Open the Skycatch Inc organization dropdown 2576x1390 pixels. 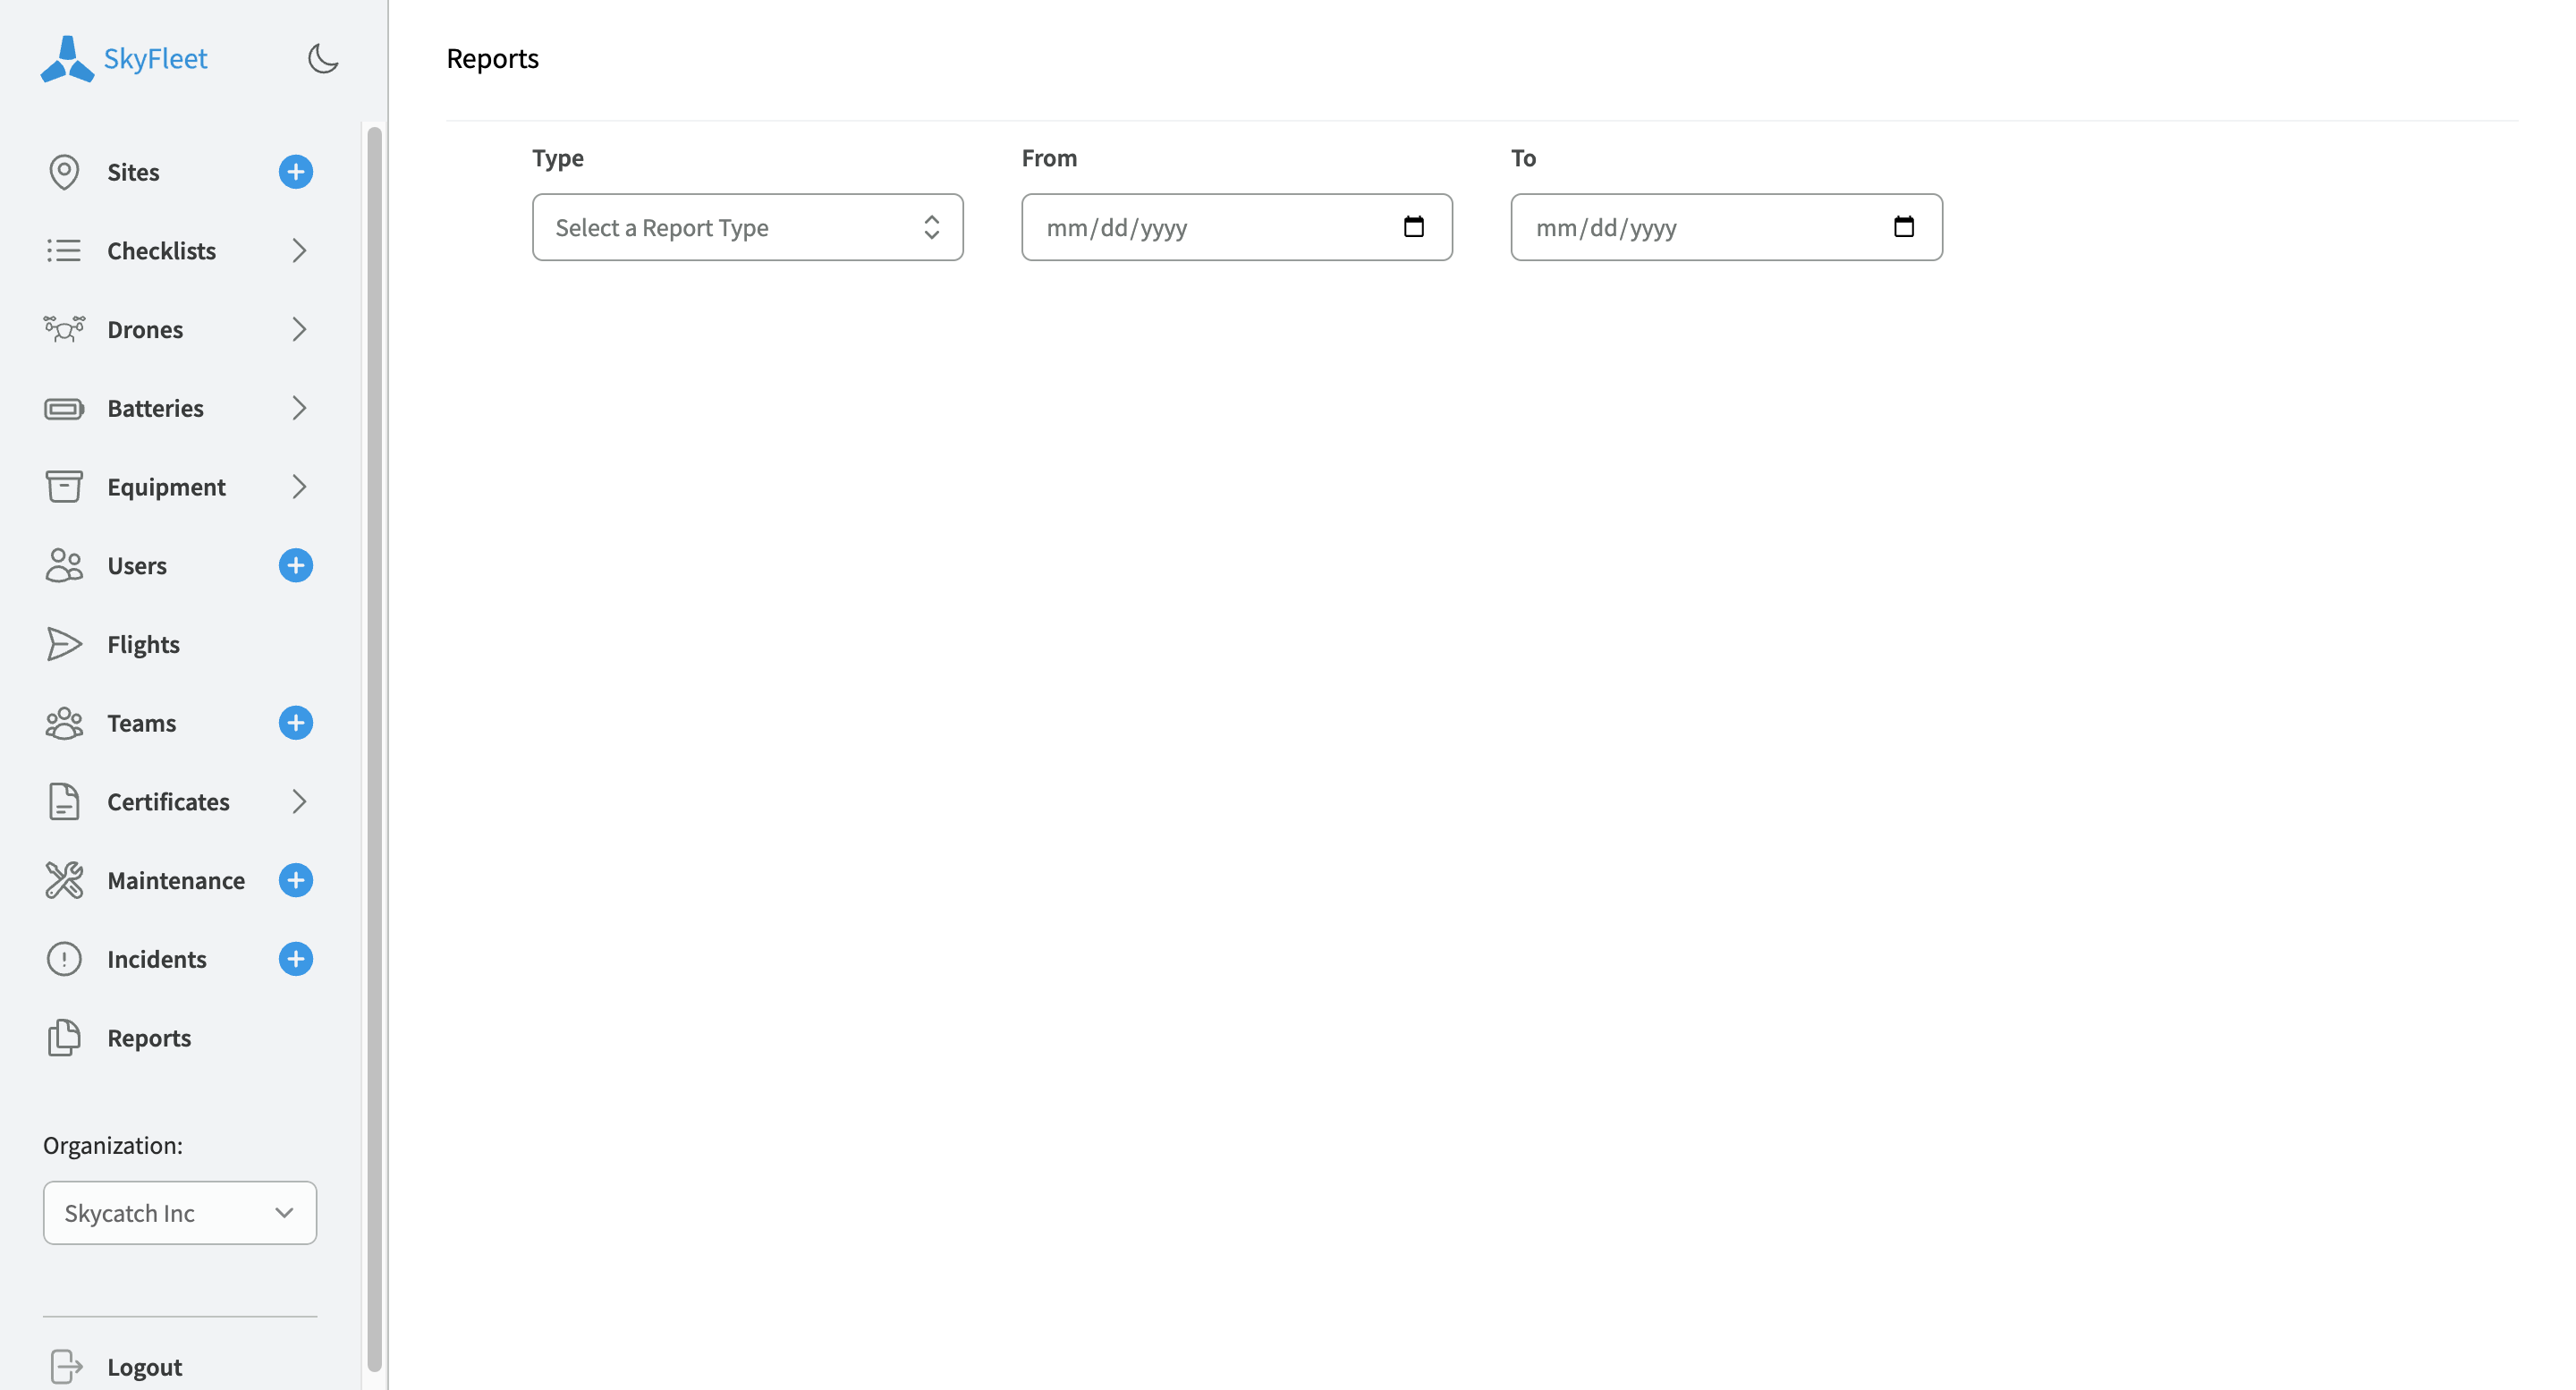click(x=180, y=1213)
